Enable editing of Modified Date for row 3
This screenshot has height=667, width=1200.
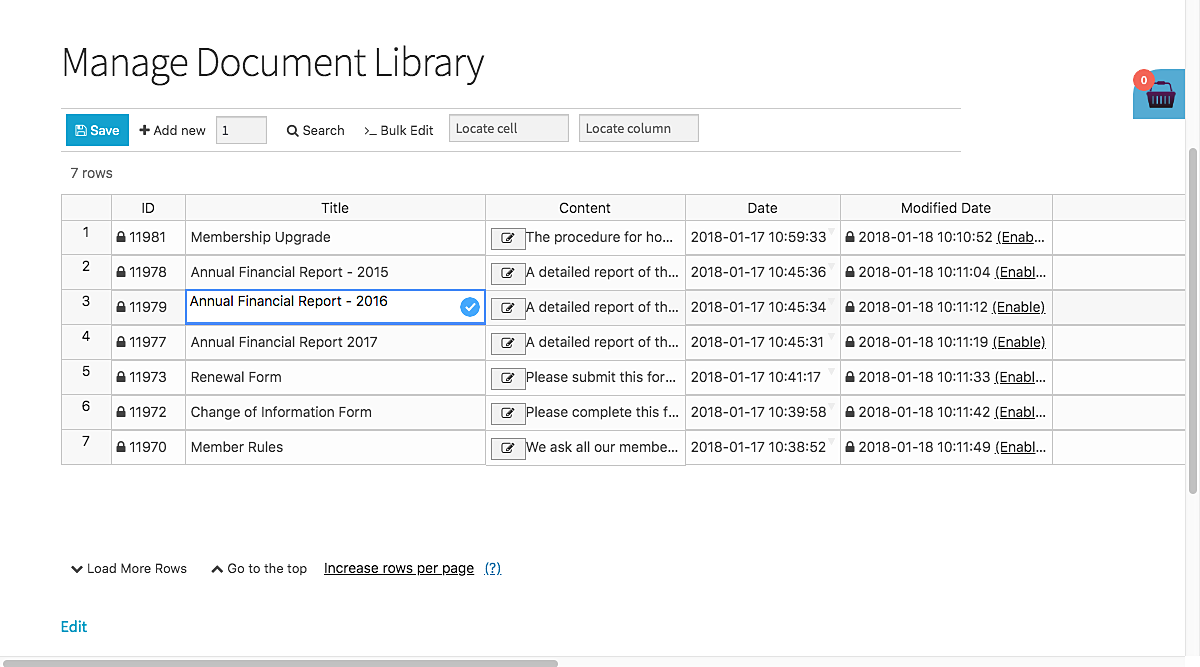pos(1018,307)
